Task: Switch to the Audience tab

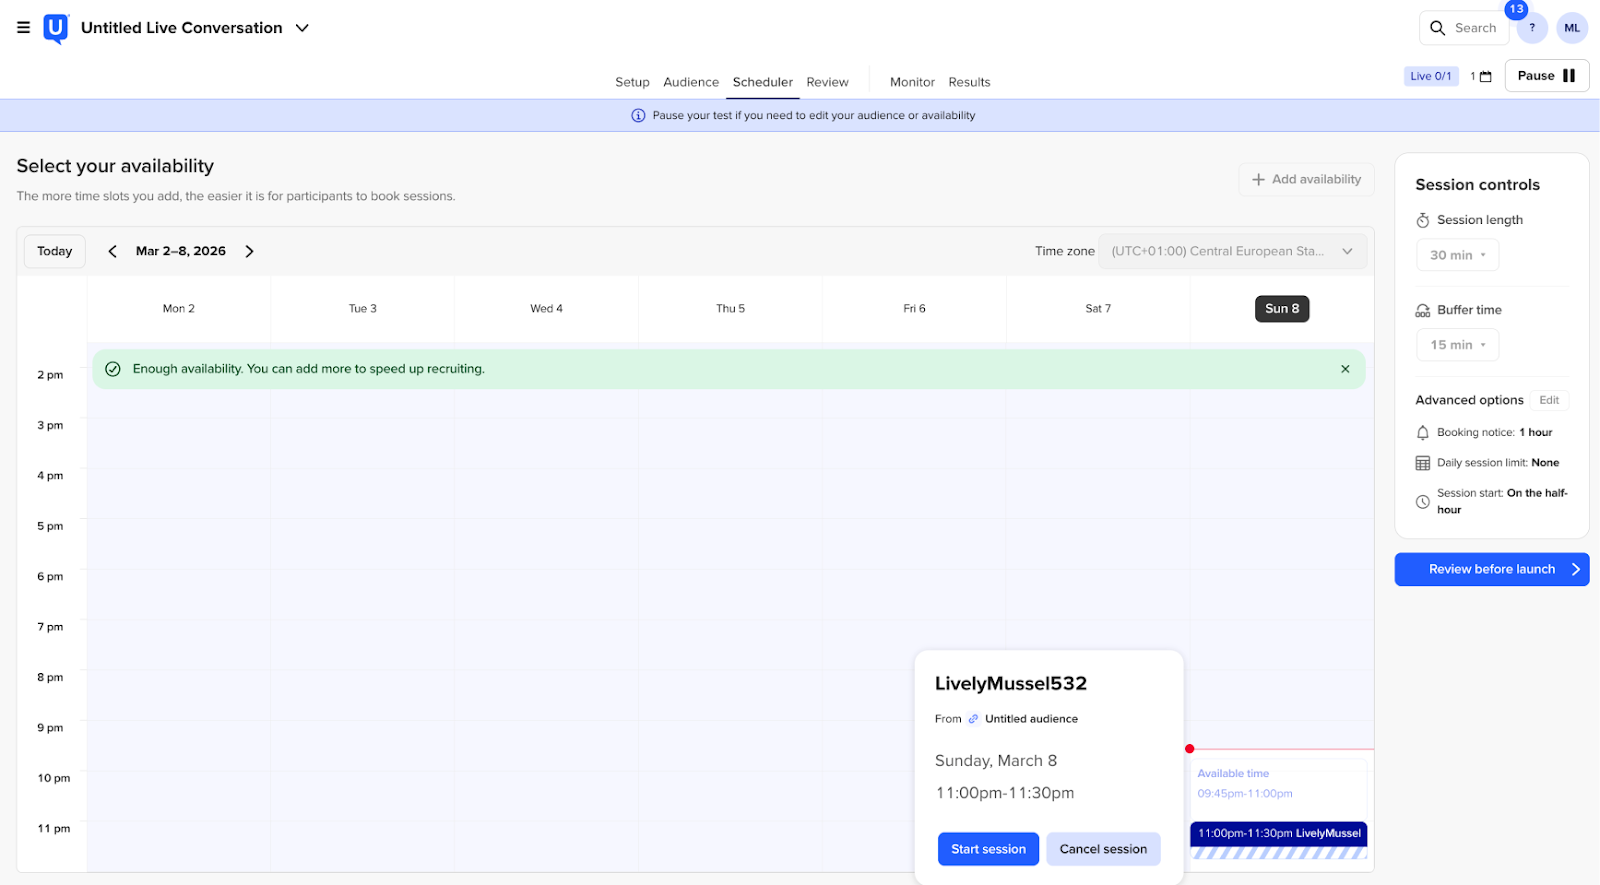Action: coord(690,82)
